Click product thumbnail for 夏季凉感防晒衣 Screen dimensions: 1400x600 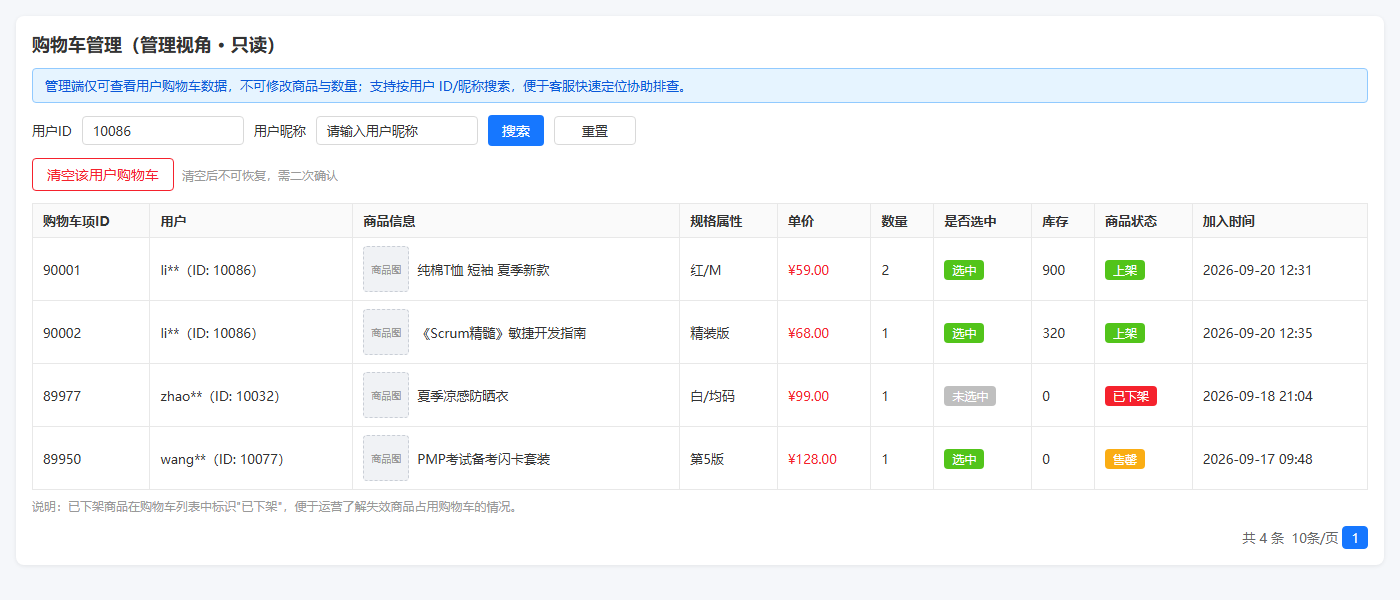[386, 396]
